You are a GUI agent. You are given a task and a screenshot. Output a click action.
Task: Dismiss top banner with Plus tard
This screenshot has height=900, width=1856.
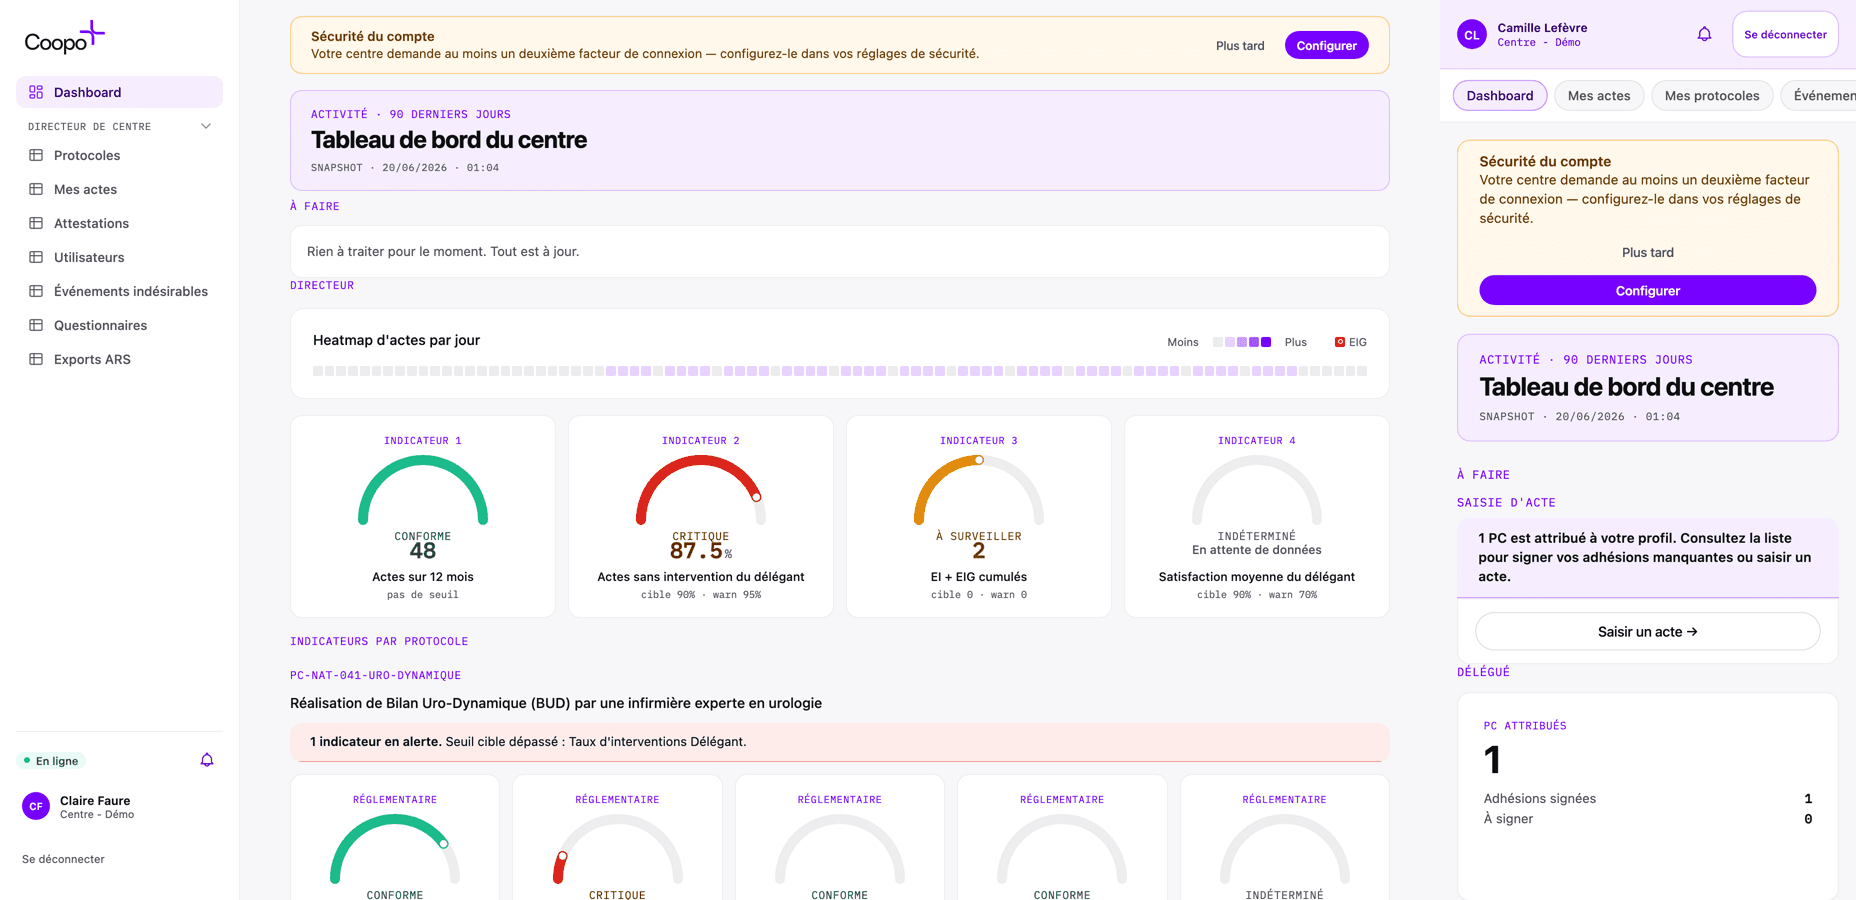(1240, 45)
